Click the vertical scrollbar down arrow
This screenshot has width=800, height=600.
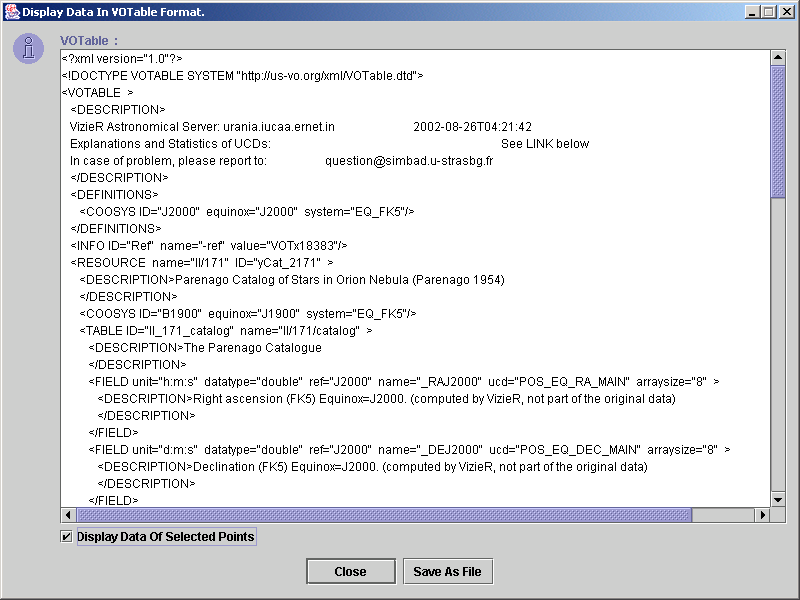tap(778, 500)
